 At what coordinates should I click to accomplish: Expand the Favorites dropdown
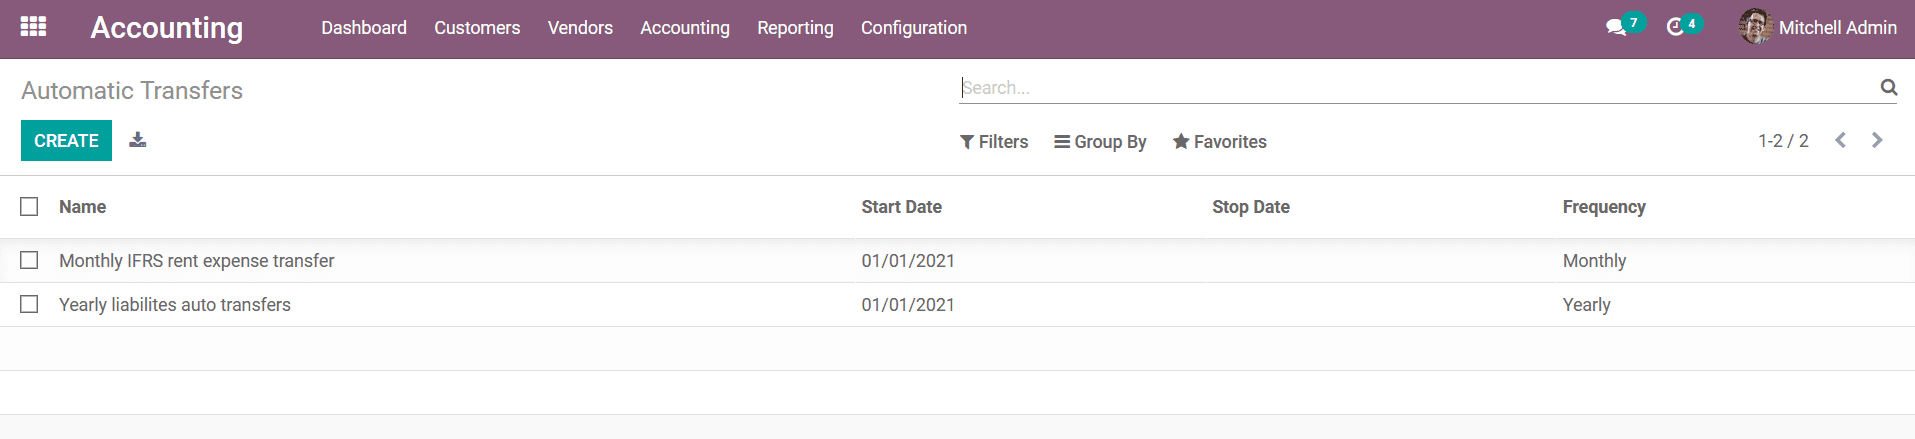(x=1219, y=142)
